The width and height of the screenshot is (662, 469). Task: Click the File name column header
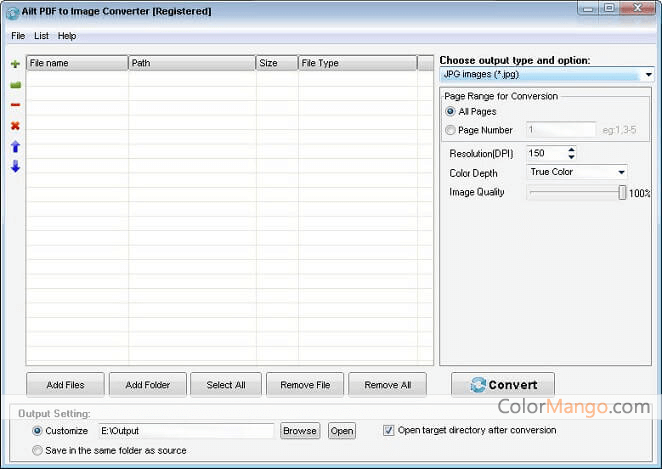pos(77,63)
